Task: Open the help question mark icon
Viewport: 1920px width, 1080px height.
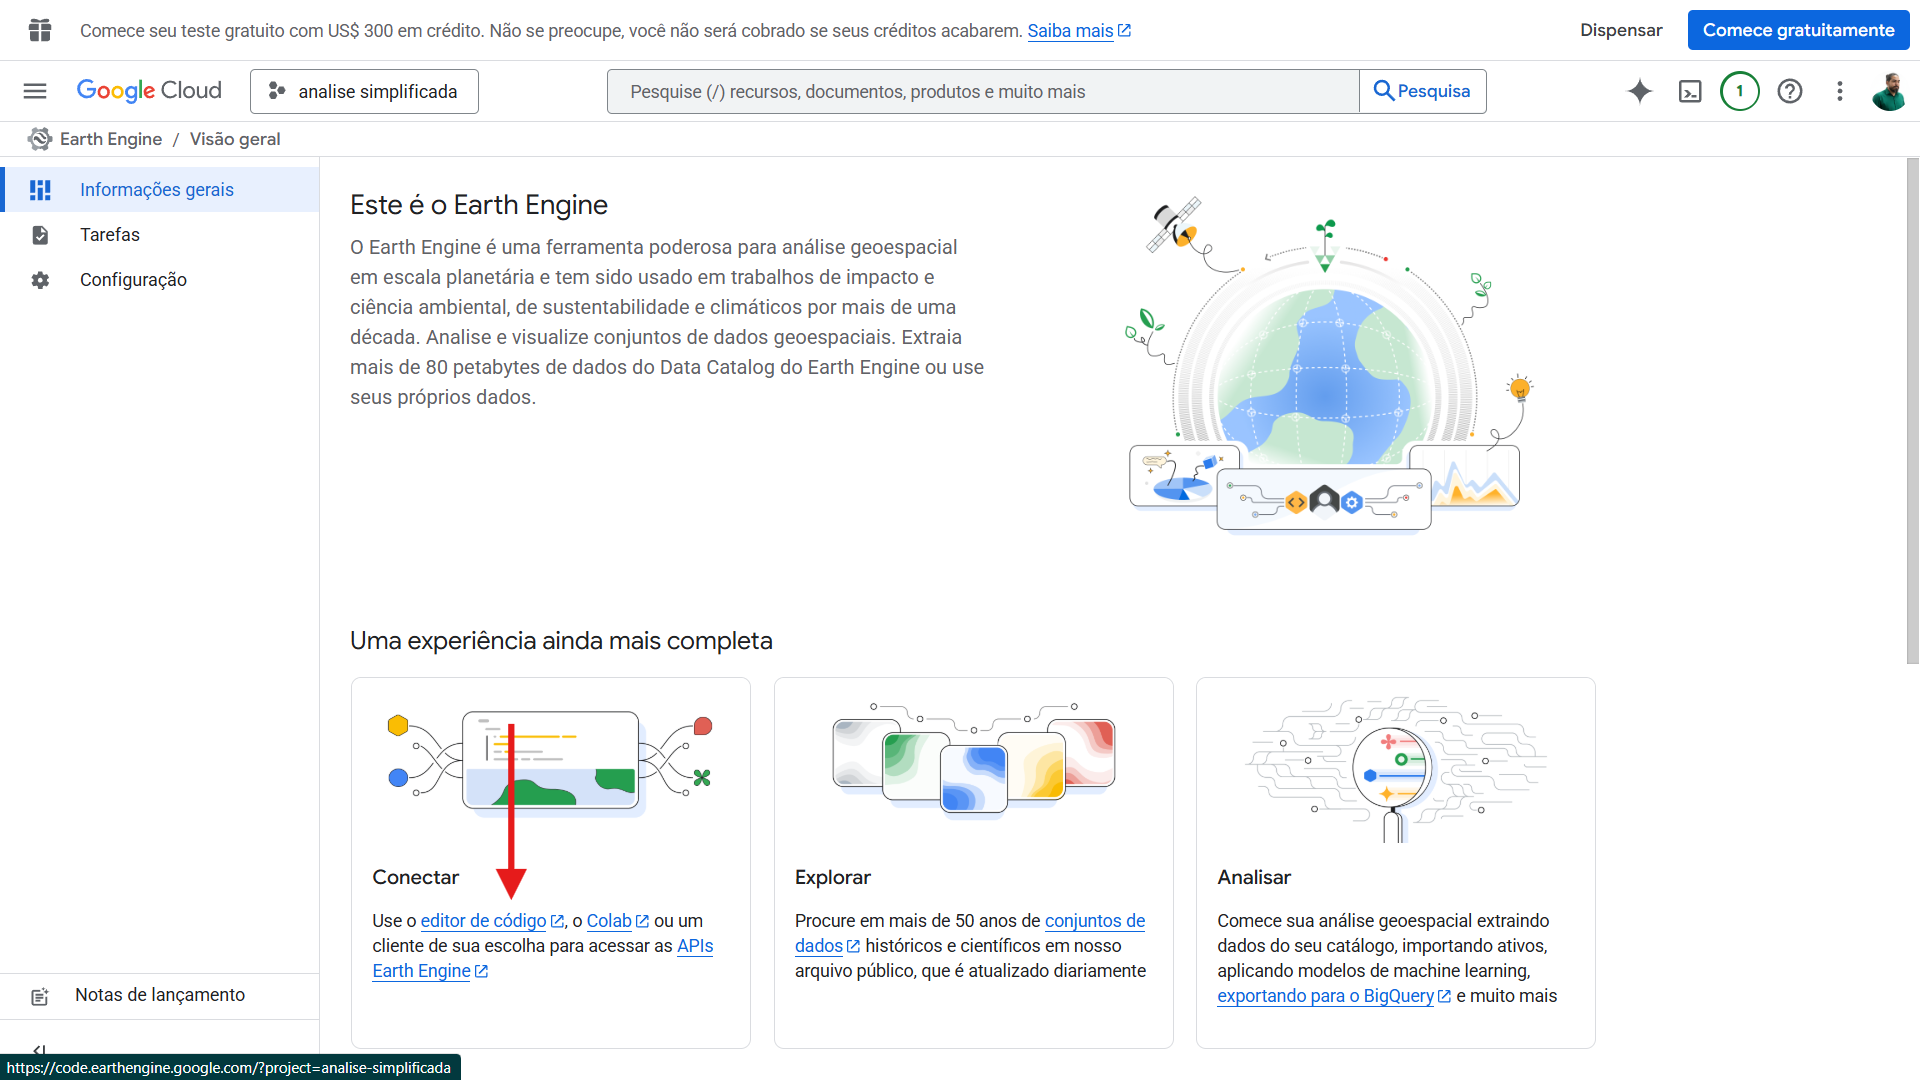Action: click(x=1790, y=91)
